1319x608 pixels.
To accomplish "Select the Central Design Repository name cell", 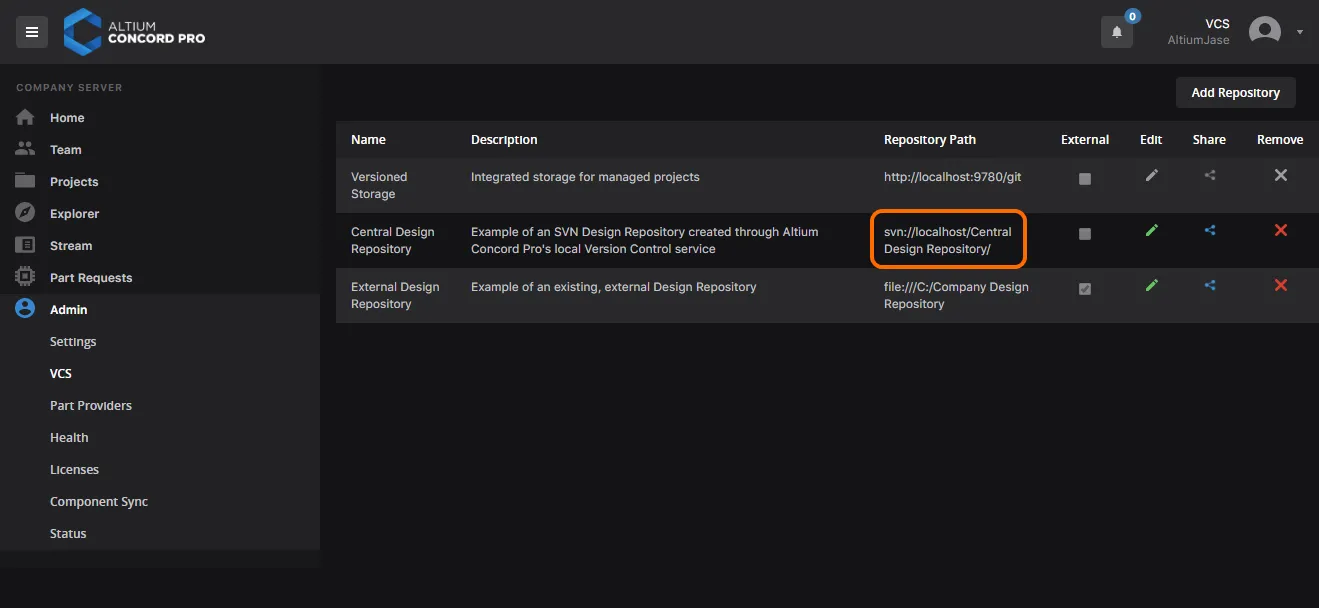I will tap(393, 240).
